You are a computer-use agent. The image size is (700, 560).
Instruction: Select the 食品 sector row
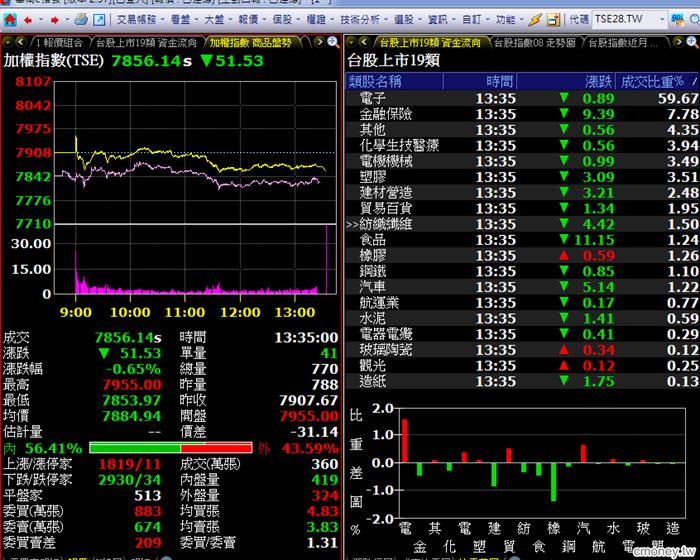coord(522,240)
